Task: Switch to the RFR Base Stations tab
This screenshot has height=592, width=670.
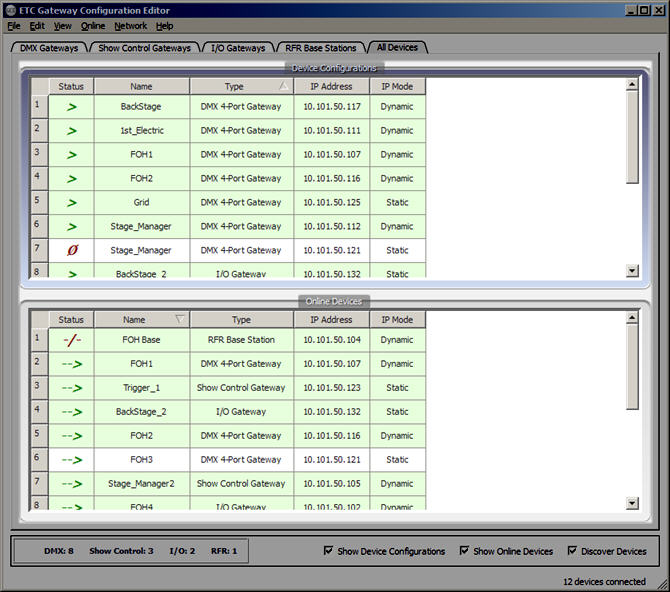Action: 320,48
